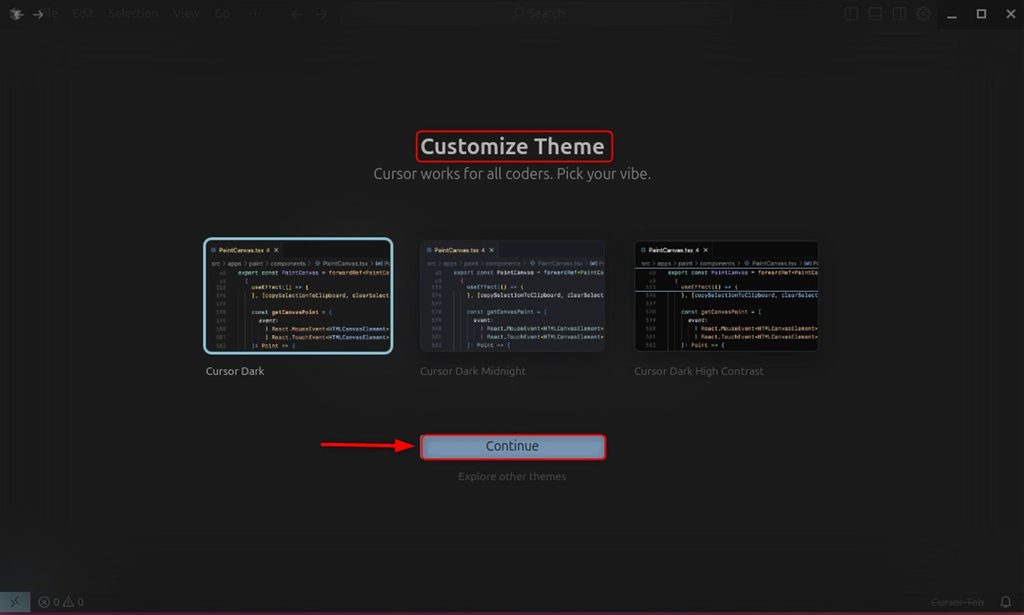This screenshot has width=1024, height=615.
Task: Open the Explore other themes link
Action: pos(512,477)
